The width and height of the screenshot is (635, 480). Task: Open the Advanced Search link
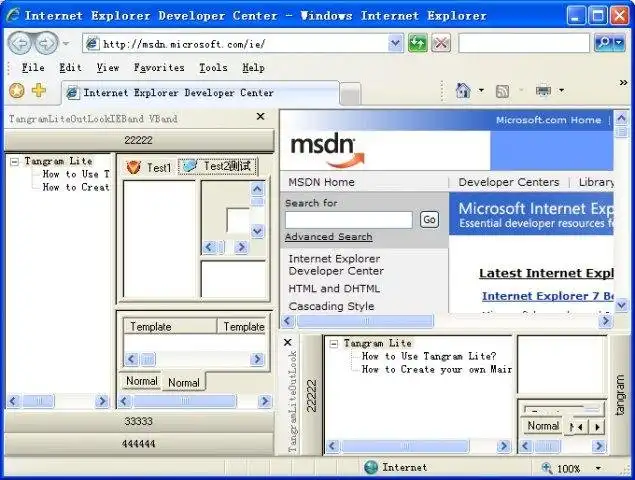click(328, 237)
